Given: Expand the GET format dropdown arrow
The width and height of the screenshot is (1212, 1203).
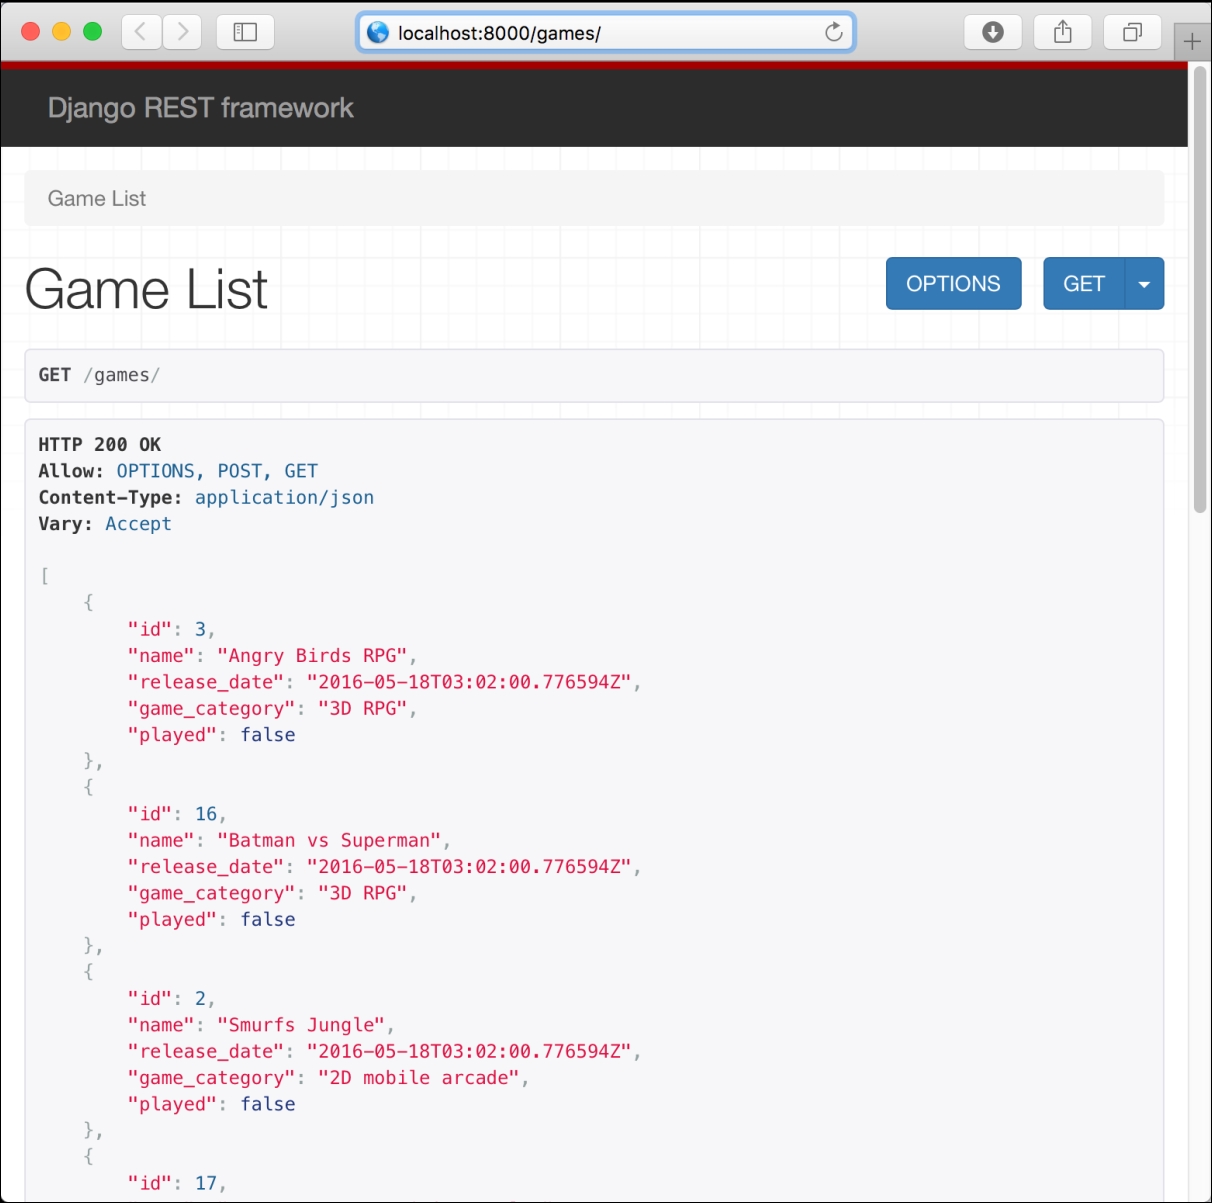Looking at the screenshot, I should pyautogui.click(x=1144, y=284).
